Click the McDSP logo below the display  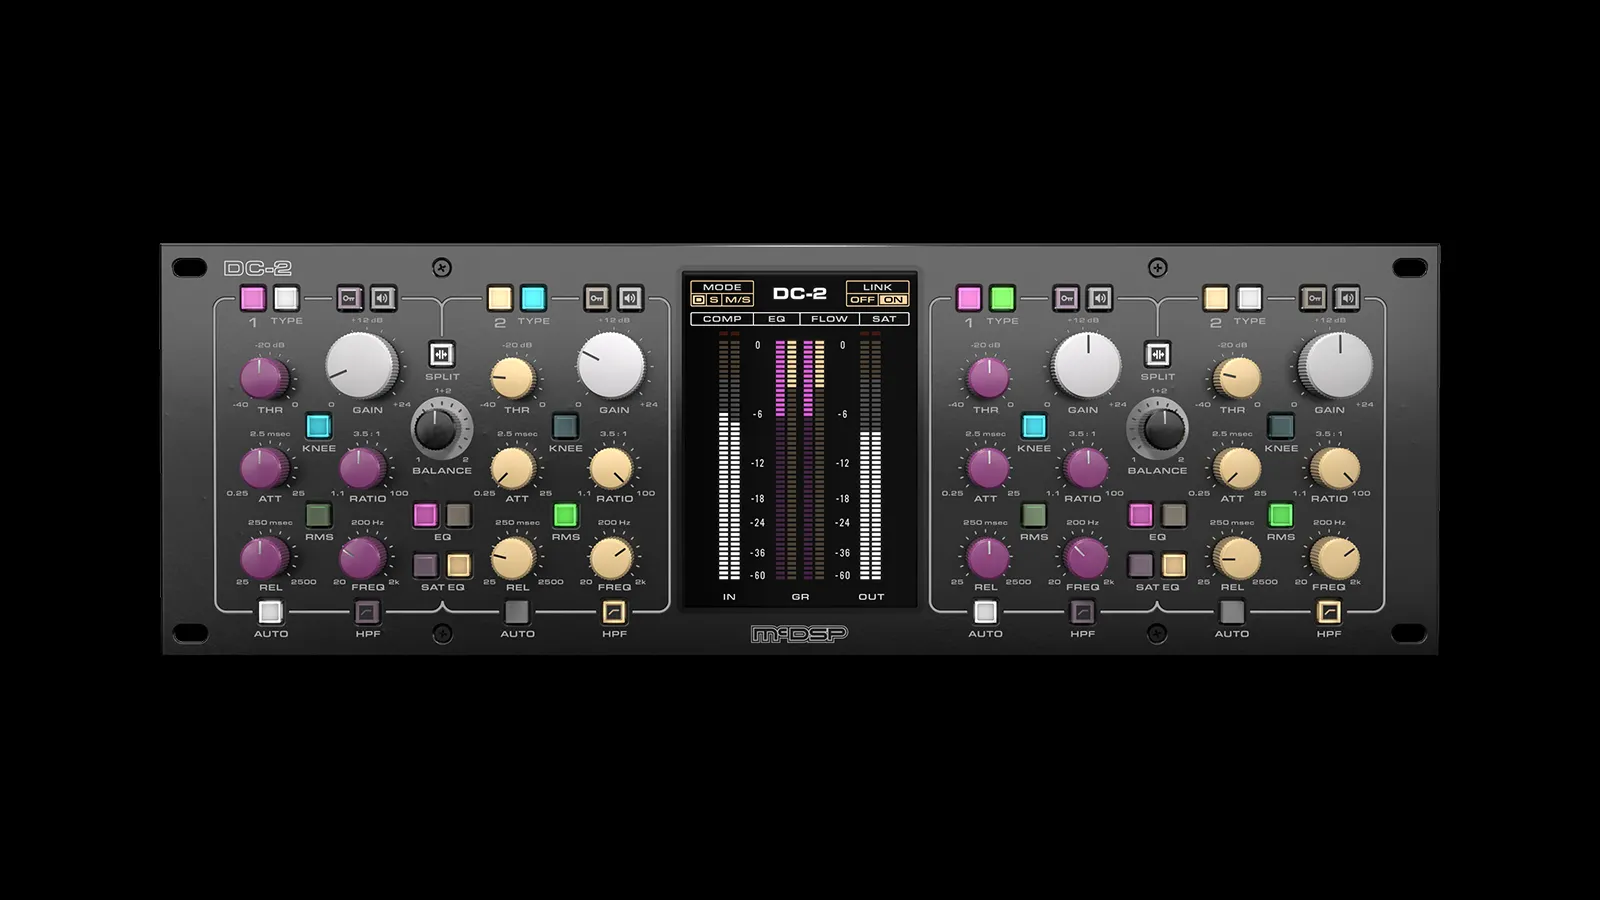pos(800,634)
